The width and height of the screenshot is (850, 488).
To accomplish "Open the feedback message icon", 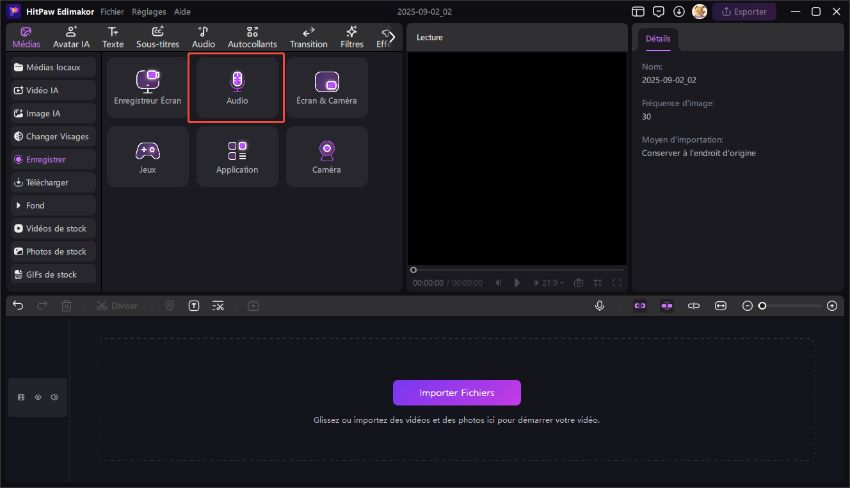I will point(659,11).
